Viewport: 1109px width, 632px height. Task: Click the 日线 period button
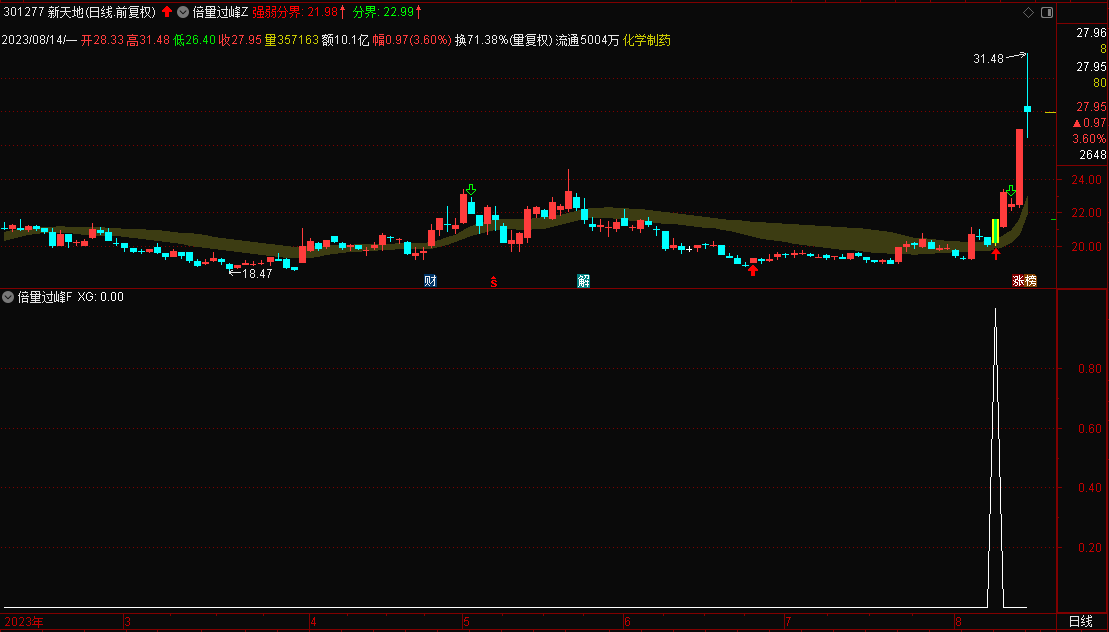click(x=1081, y=621)
